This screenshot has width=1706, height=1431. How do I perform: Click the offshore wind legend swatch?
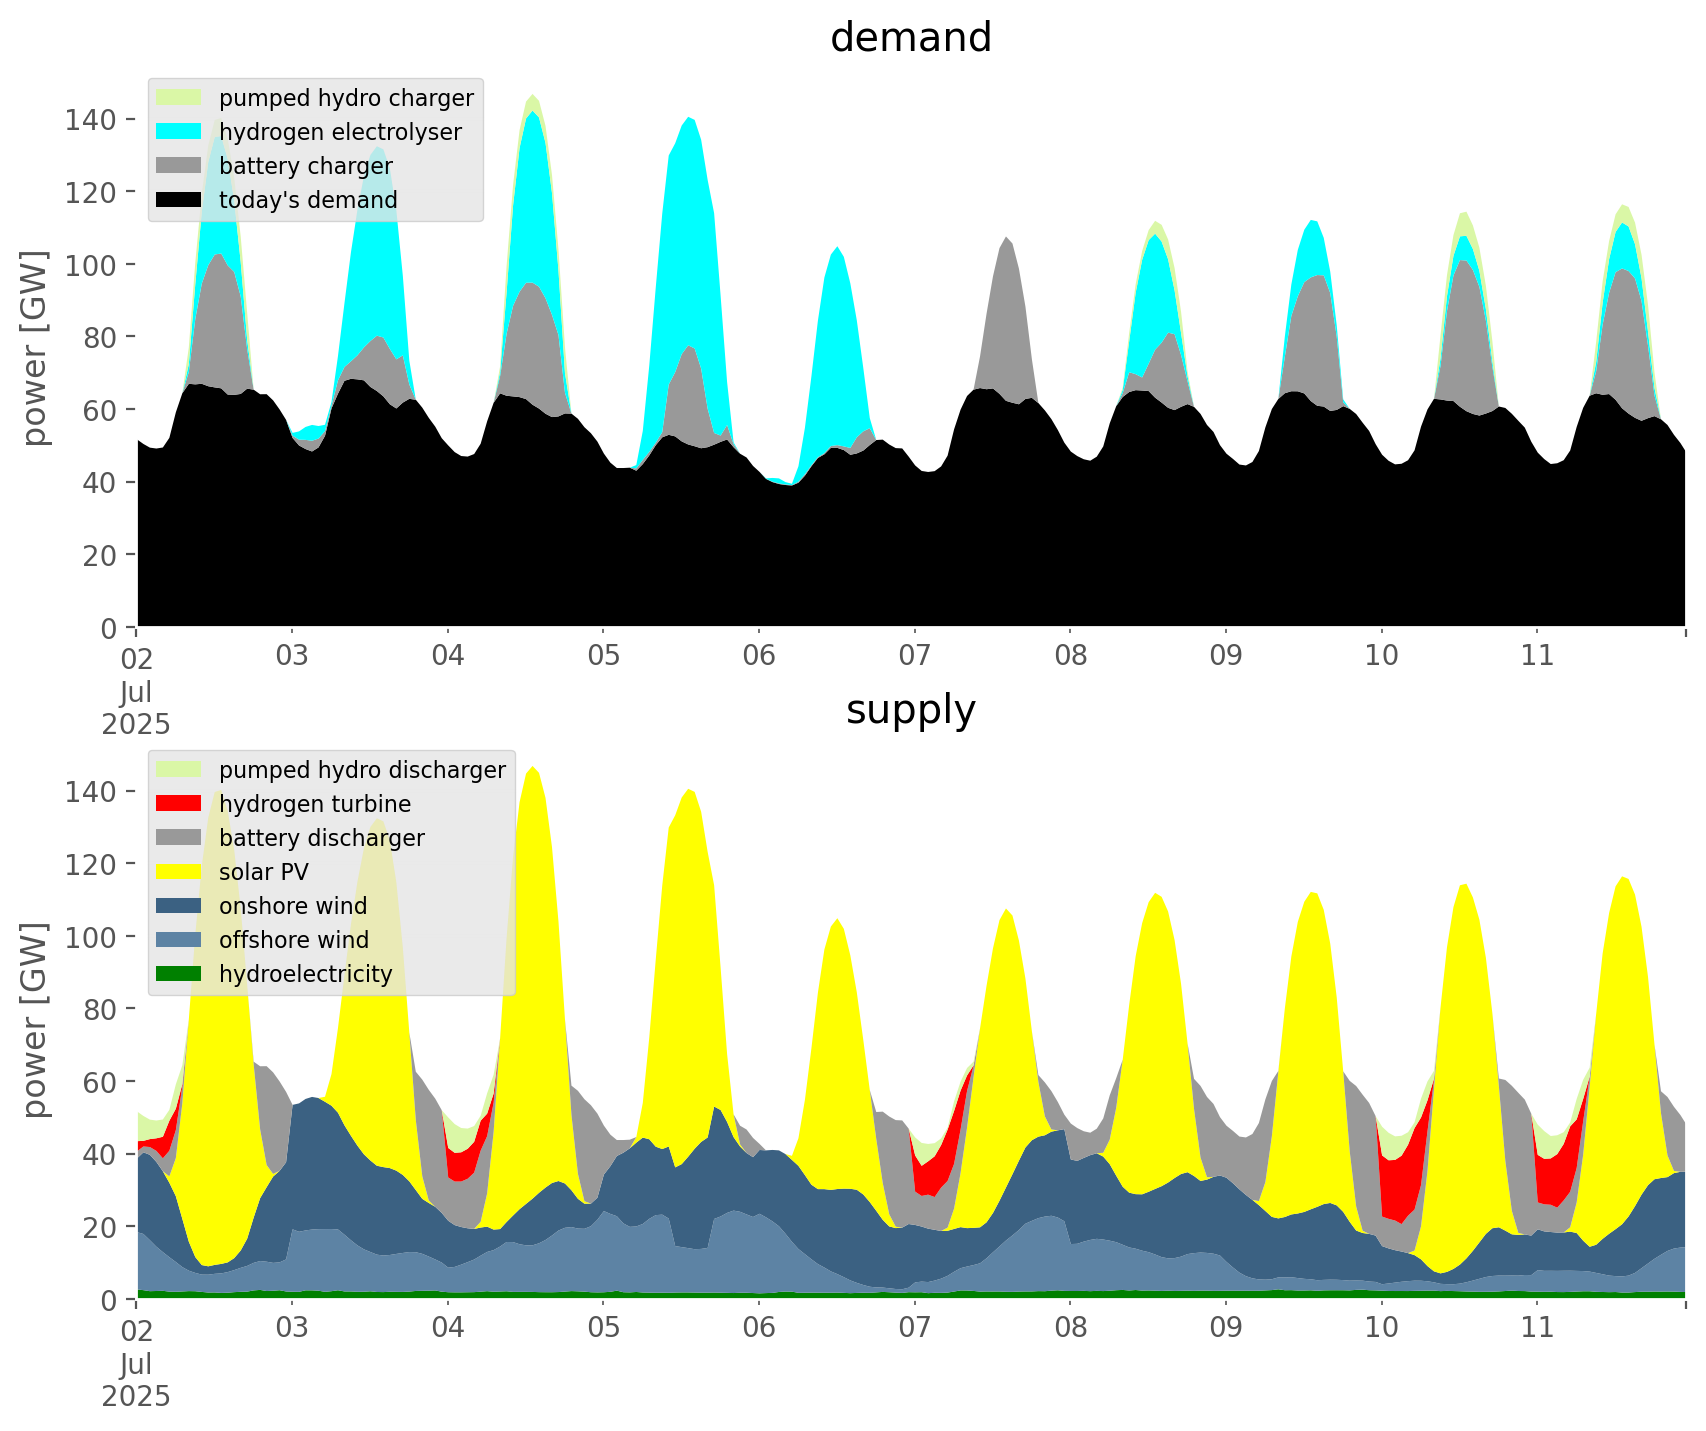[x=179, y=940]
